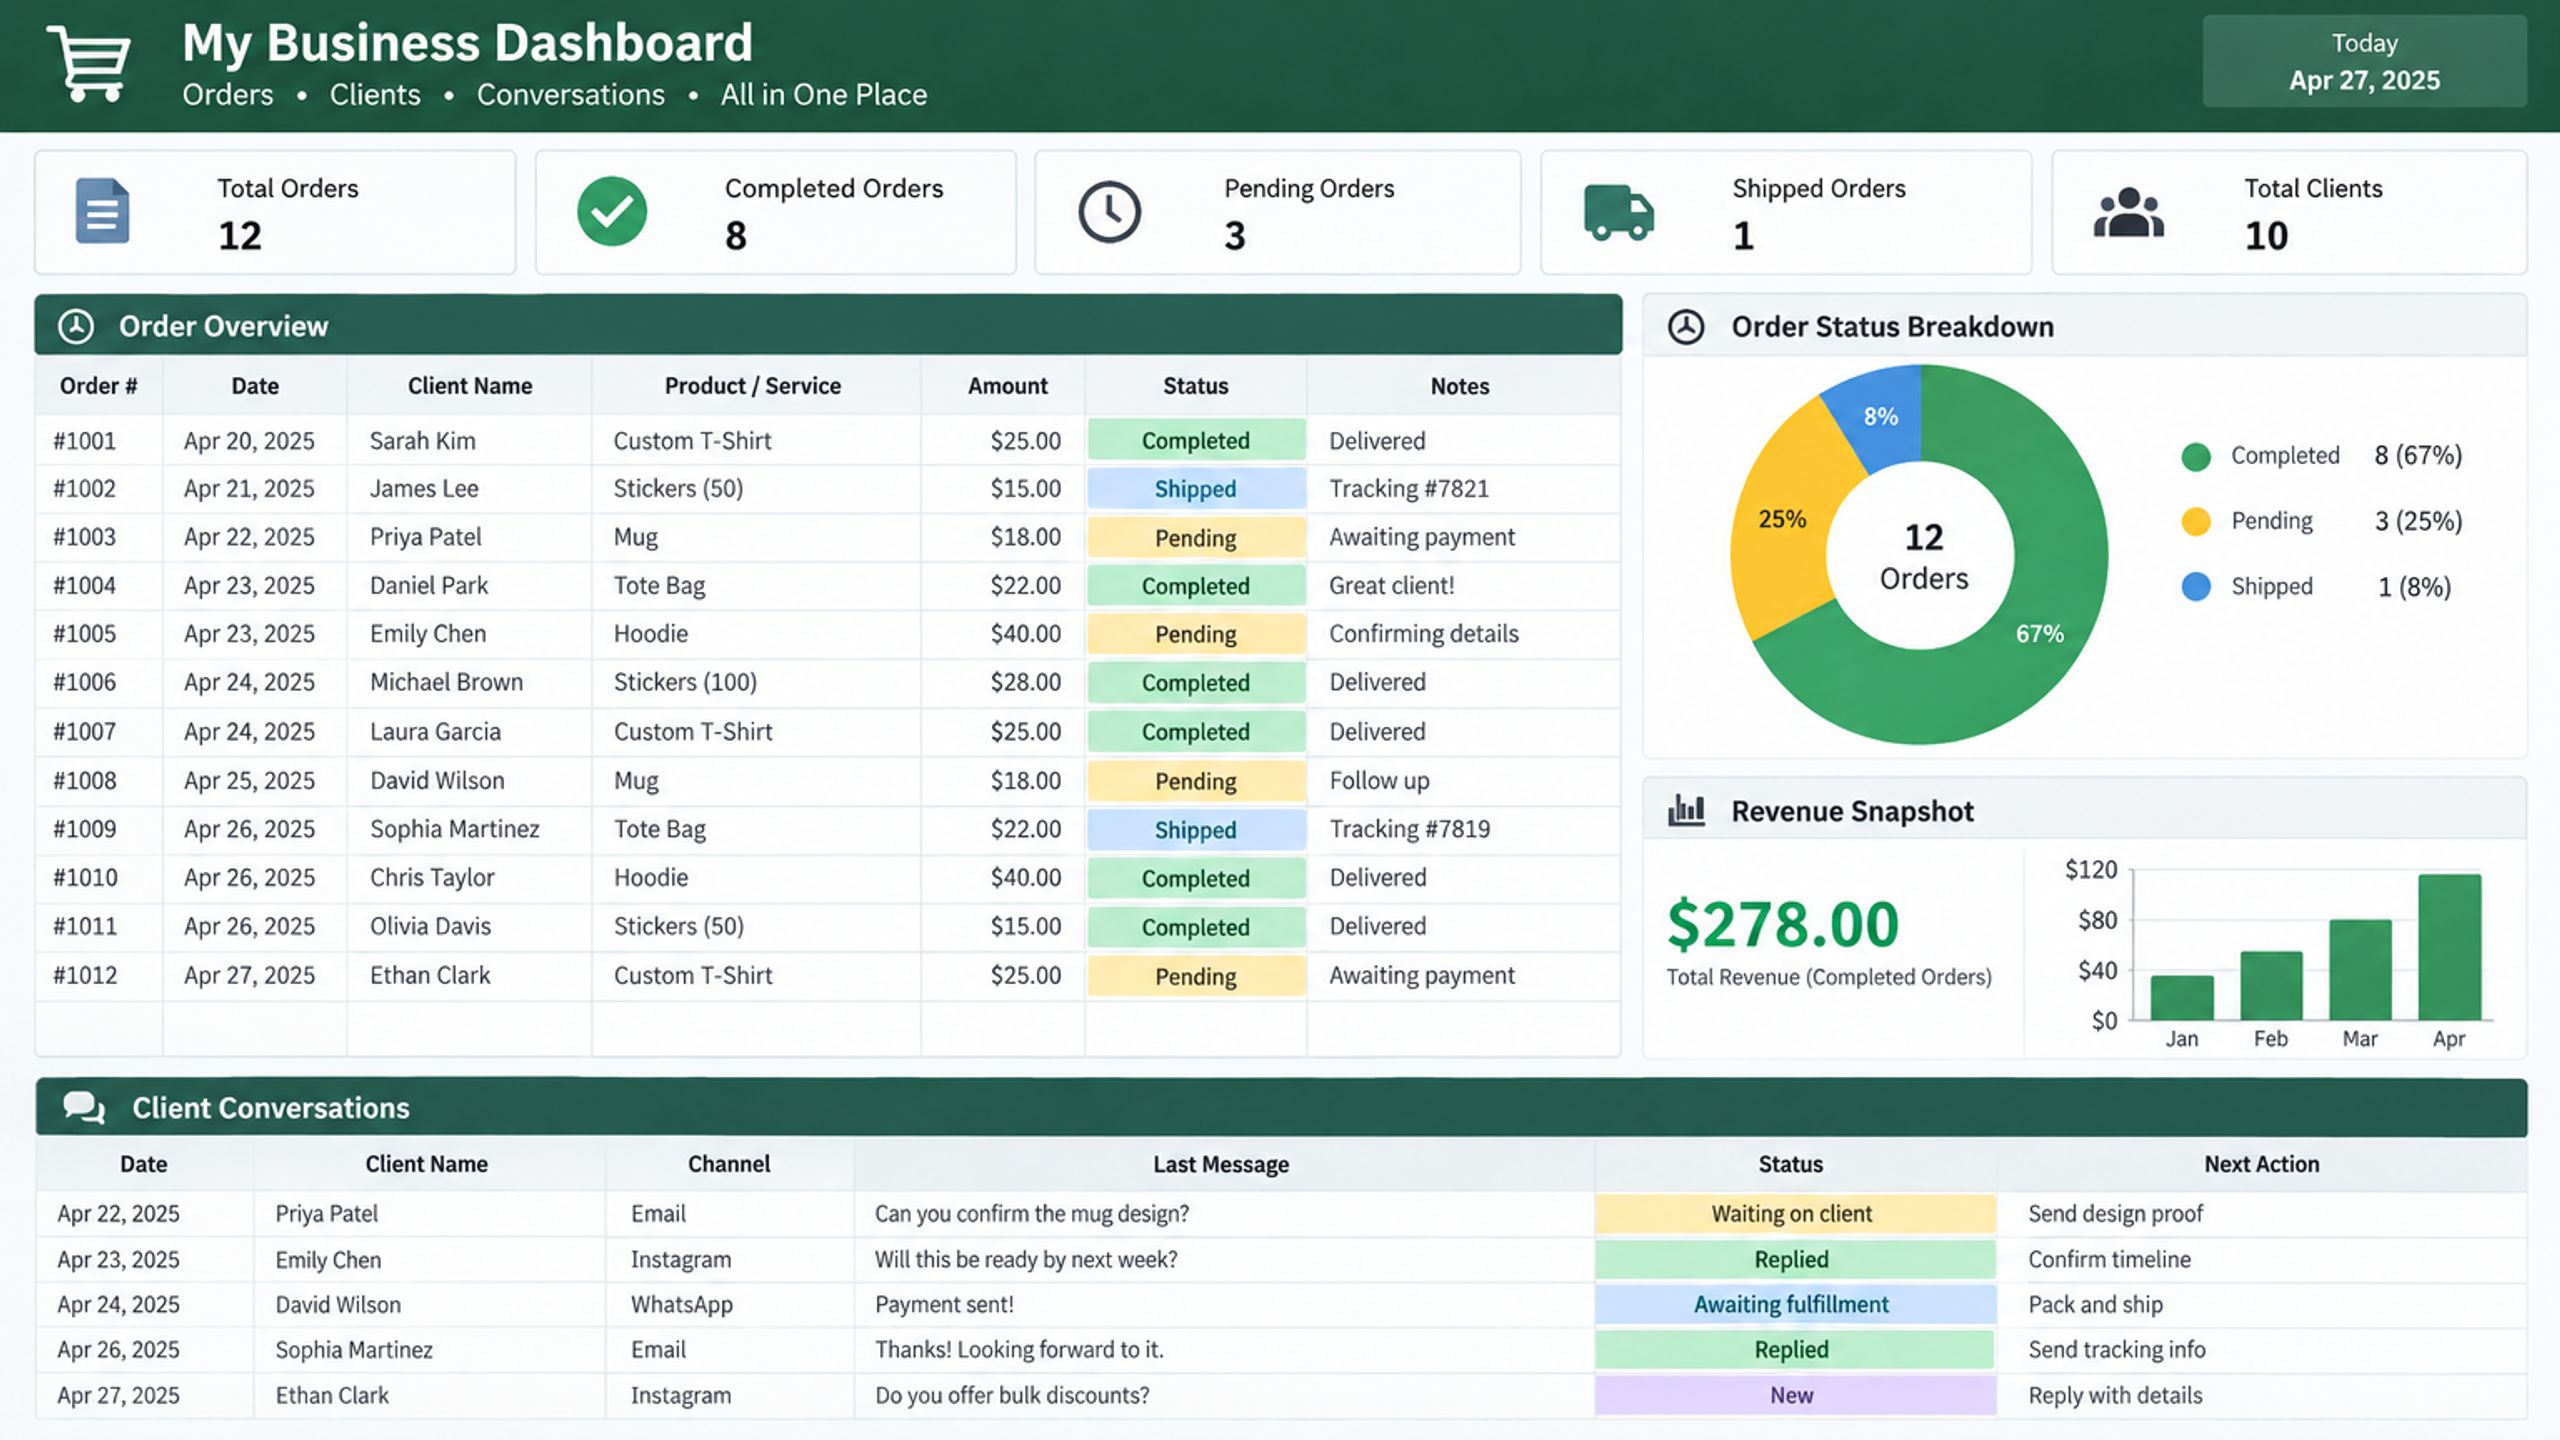Image resolution: width=2560 pixels, height=1440 pixels.
Task: Click the New conversation status badge
Action: 1795,1396
